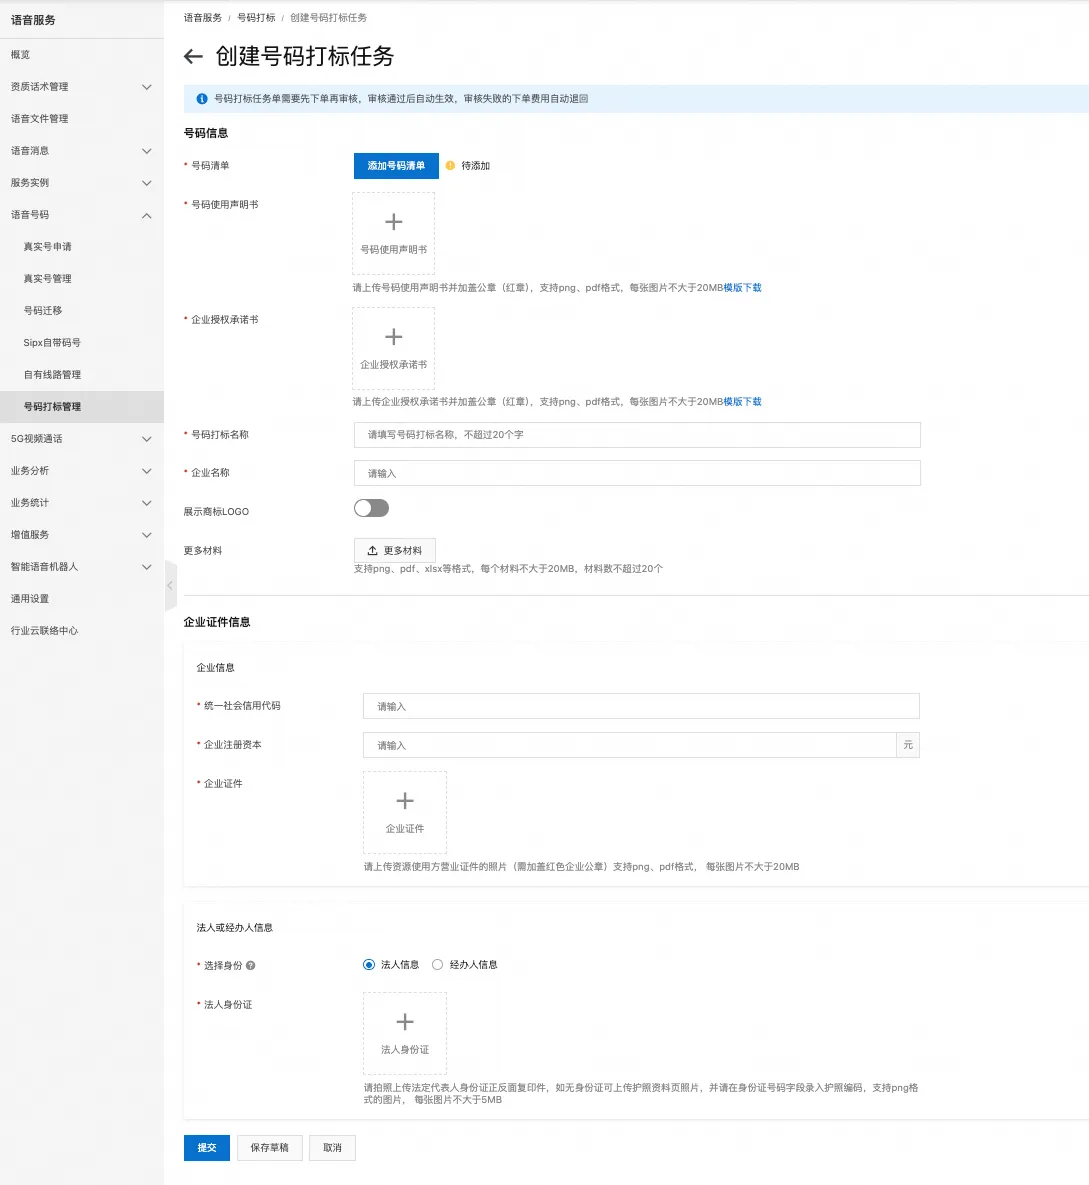Viewport: 1089px width, 1185px height.
Task: Expand the 业务分析 sidebar section
Action: click(x=147, y=471)
